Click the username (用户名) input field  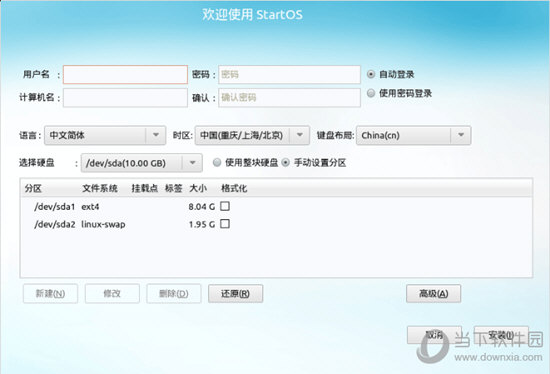[x=125, y=74]
